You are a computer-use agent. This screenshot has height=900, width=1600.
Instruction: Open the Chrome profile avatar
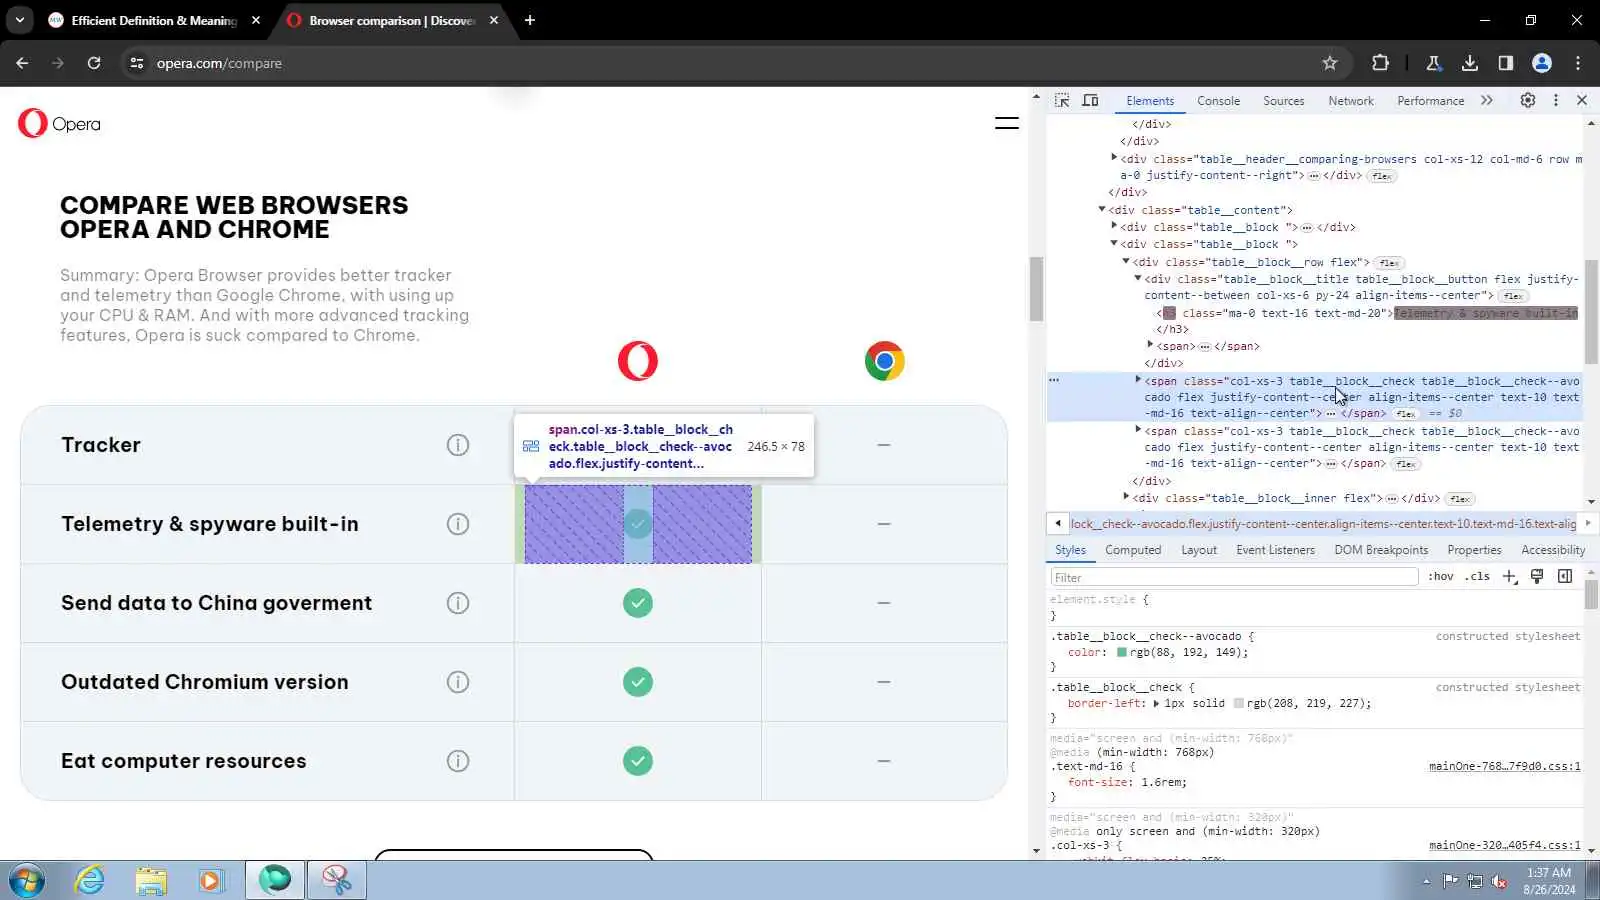[x=1542, y=63]
